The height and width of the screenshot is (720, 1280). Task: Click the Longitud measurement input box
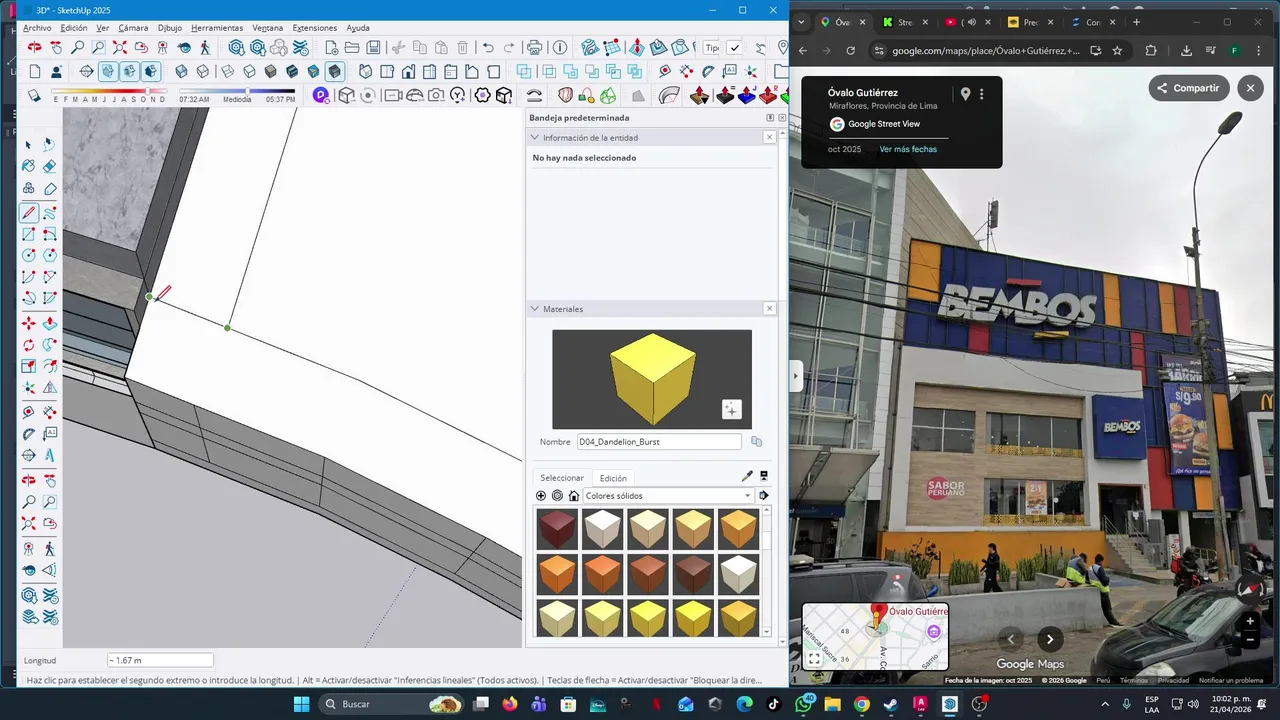click(160, 660)
